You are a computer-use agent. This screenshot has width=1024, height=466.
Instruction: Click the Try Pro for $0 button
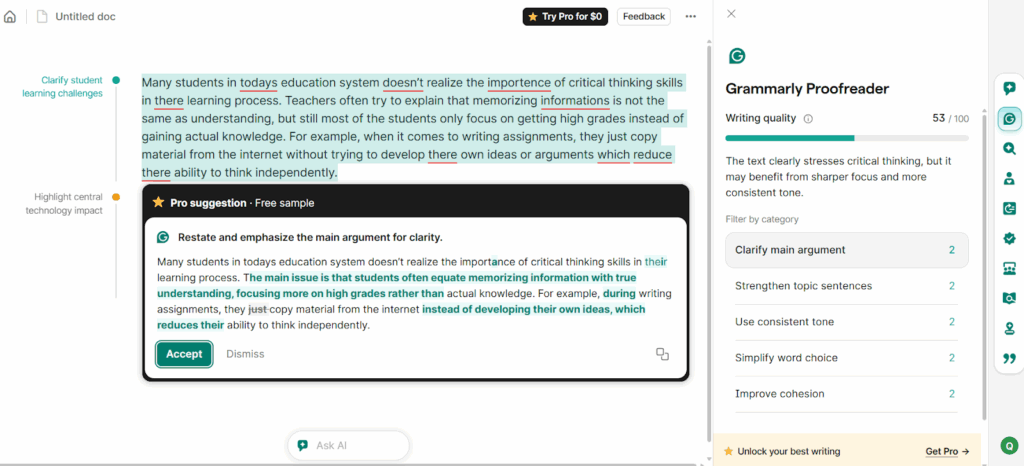(x=565, y=17)
